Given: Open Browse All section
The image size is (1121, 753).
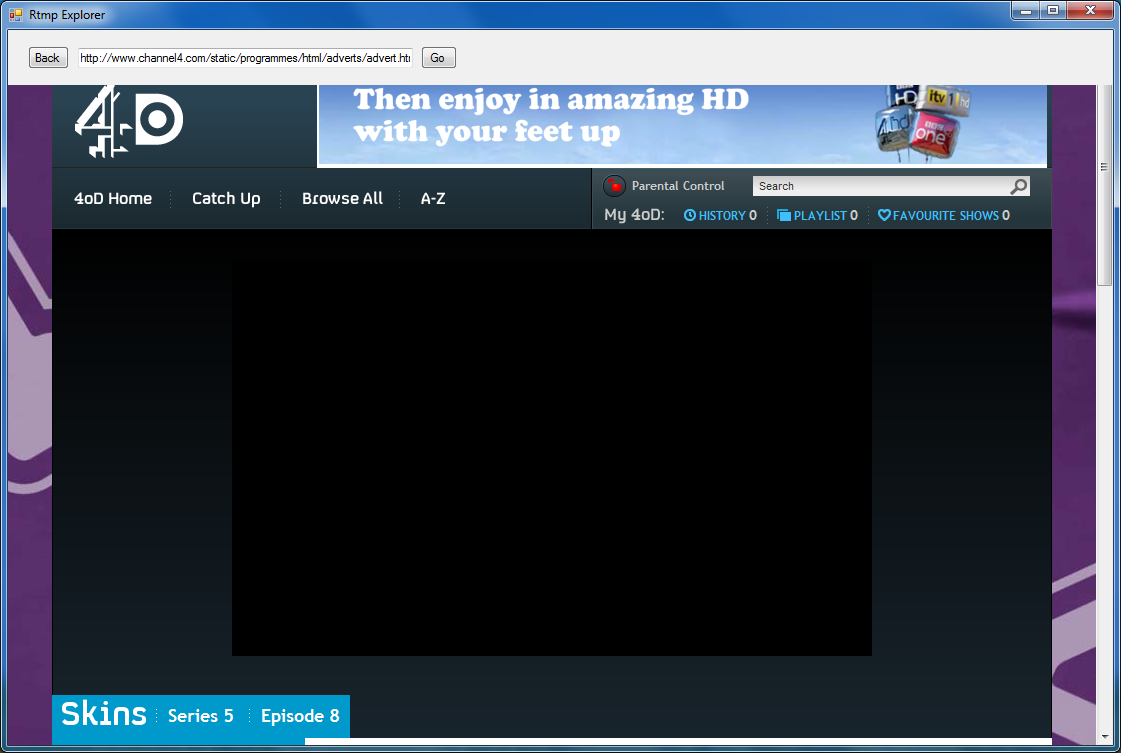Looking at the screenshot, I should pos(342,199).
